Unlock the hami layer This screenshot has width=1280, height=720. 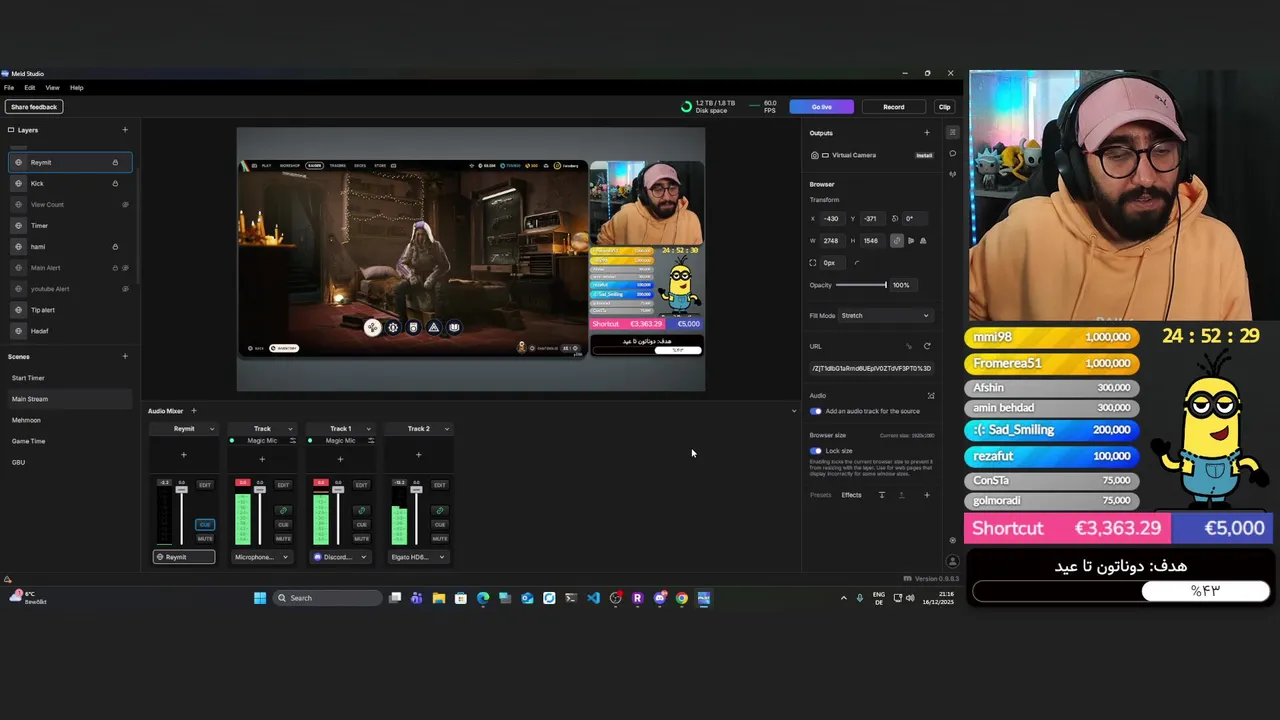pyautogui.click(x=115, y=246)
